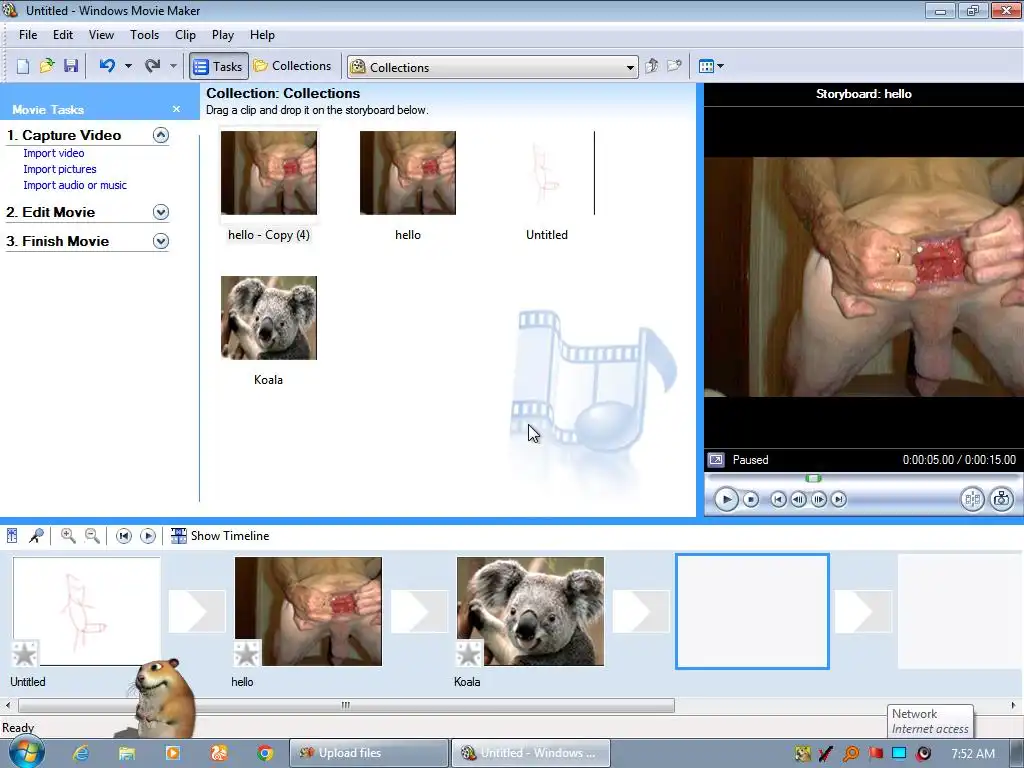Step to the next frame

[x=818, y=500]
